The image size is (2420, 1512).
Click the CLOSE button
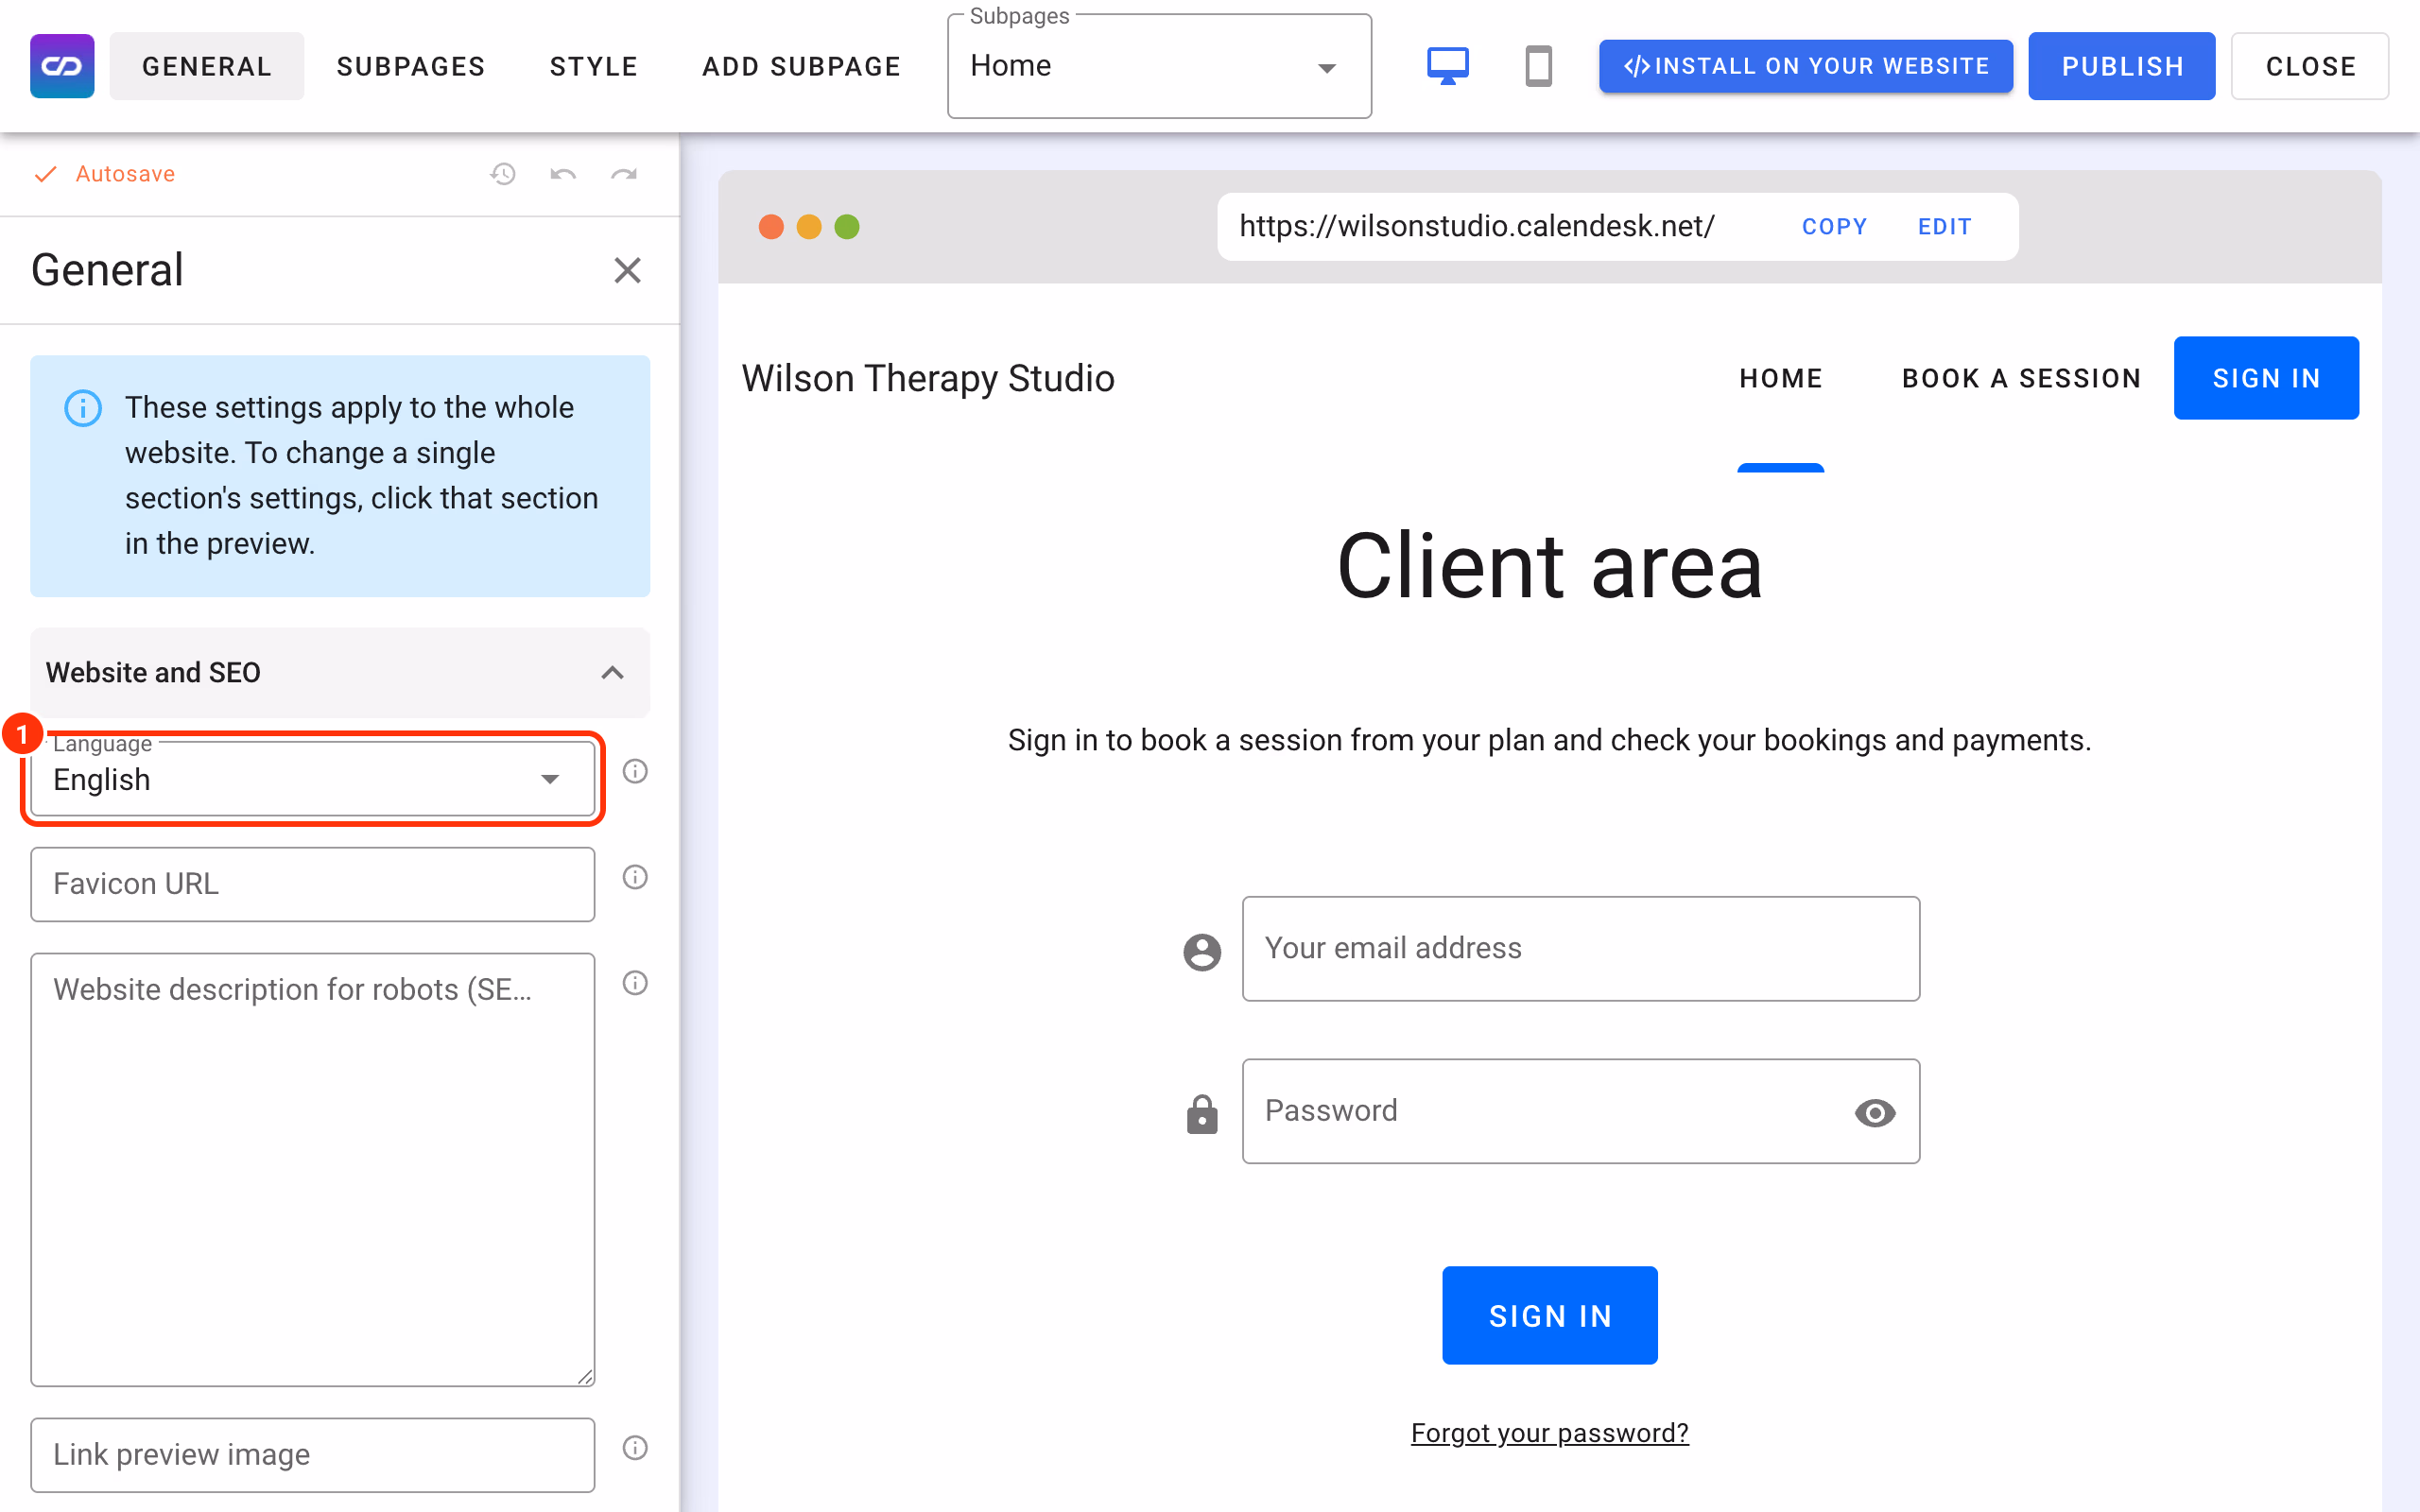pyautogui.click(x=2310, y=66)
